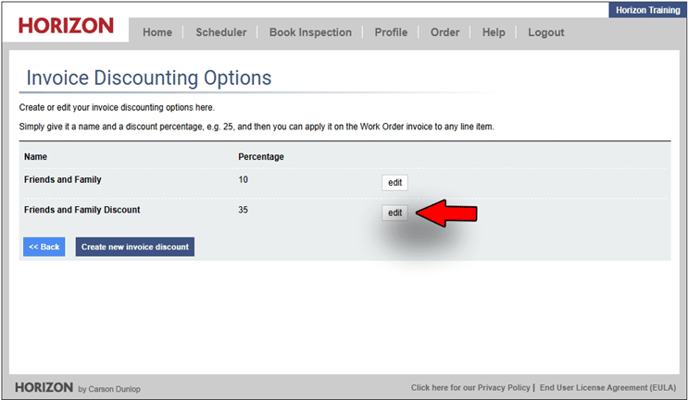Open the Privacy Policy link in the footer

pyautogui.click(x=469, y=387)
